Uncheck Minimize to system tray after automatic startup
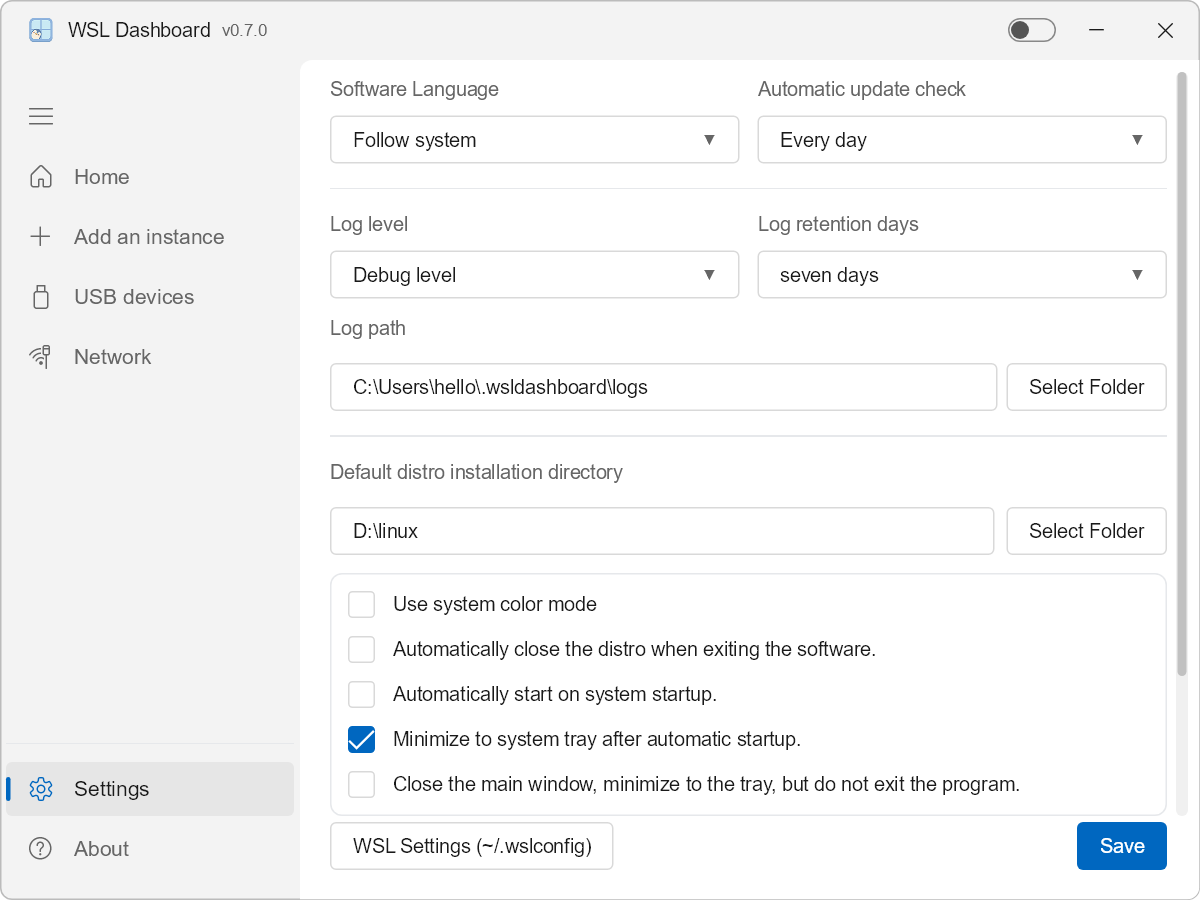1200x900 pixels. [x=361, y=739]
